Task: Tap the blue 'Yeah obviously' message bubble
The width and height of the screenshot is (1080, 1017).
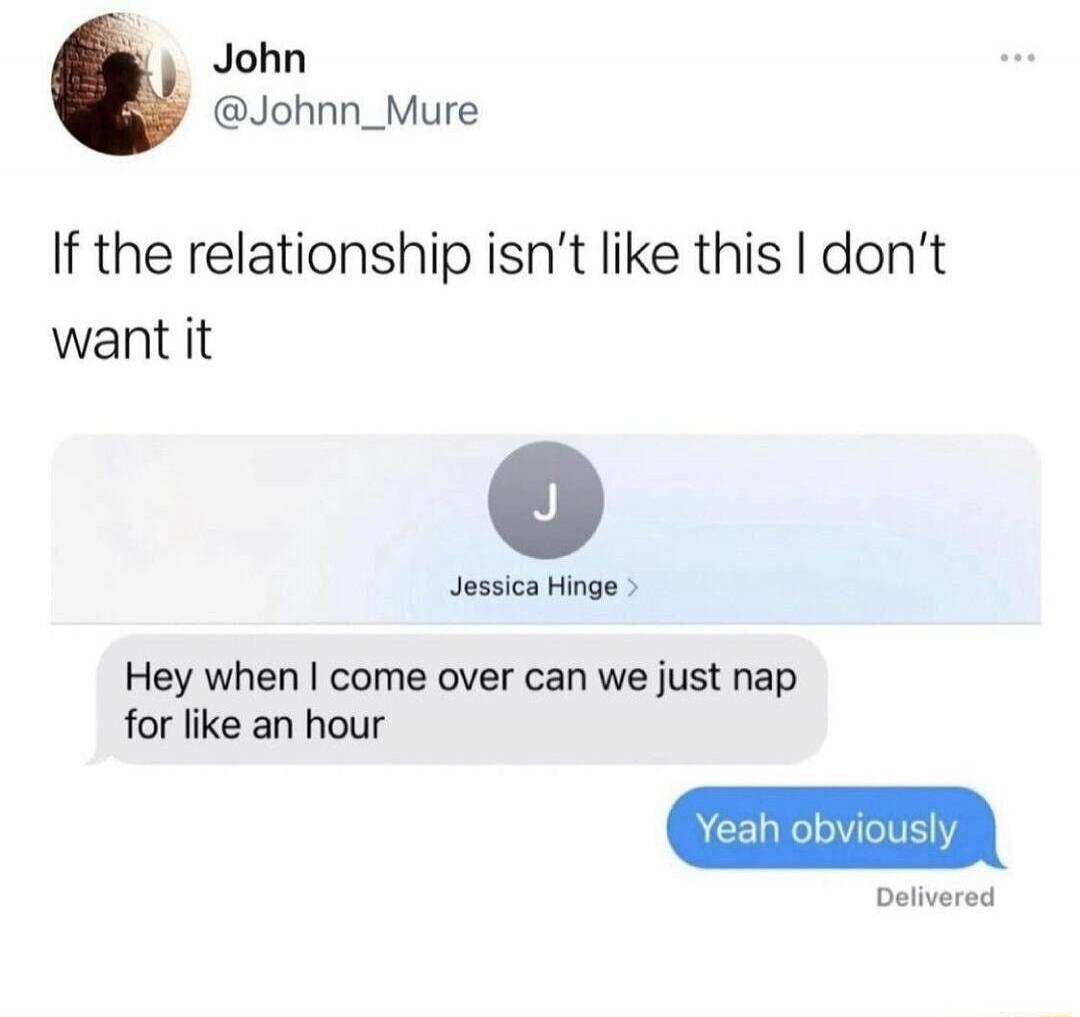Action: pyautogui.click(x=835, y=828)
